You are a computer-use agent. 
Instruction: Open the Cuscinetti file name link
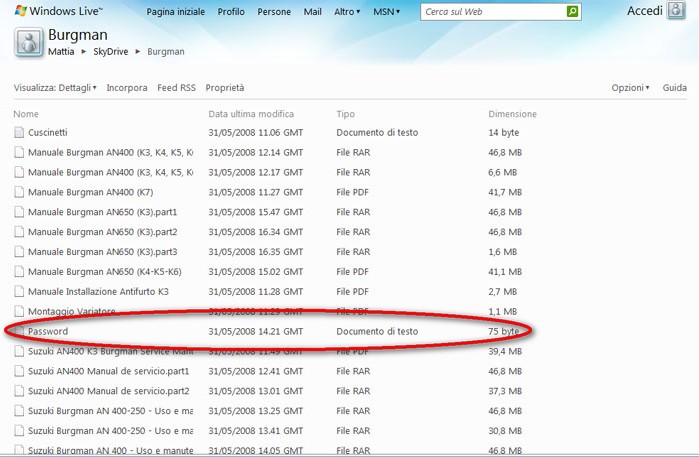point(48,132)
